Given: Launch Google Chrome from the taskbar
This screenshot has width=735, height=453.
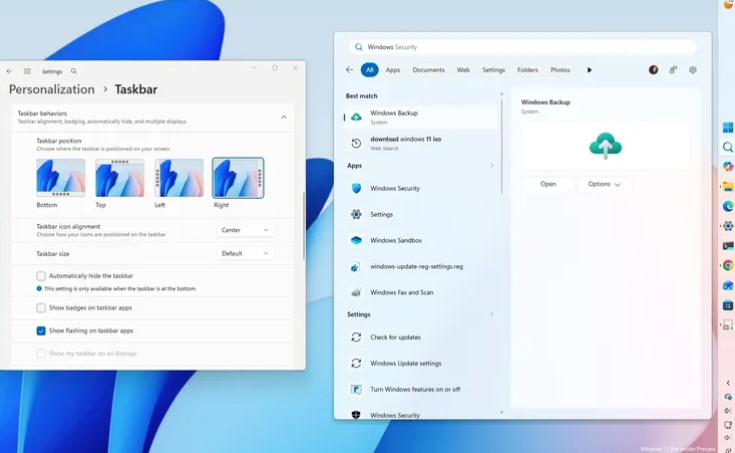Looking at the screenshot, I should click(728, 265).
